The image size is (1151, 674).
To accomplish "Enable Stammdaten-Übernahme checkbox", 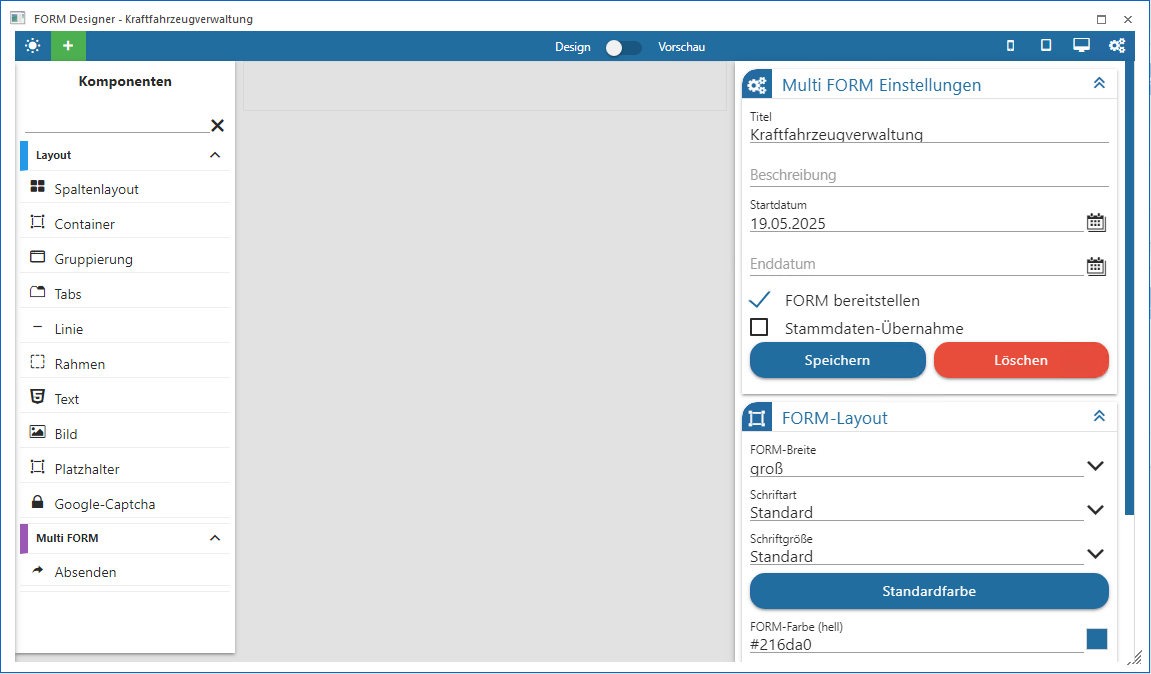I will (x=759, y=327).
